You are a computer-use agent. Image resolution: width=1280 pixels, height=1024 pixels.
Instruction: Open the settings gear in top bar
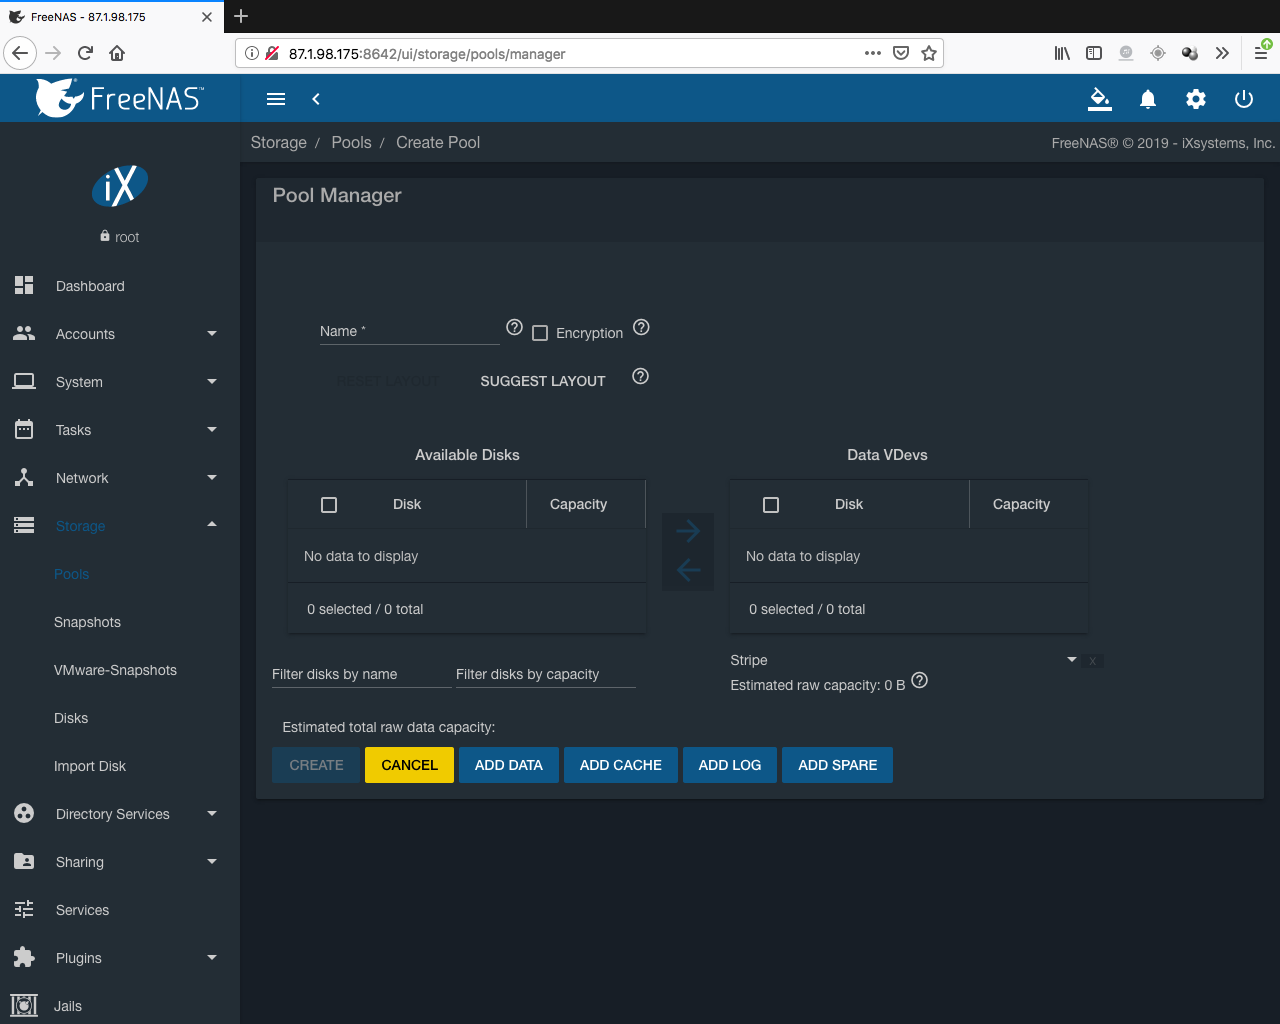(x=1195, y=99)
